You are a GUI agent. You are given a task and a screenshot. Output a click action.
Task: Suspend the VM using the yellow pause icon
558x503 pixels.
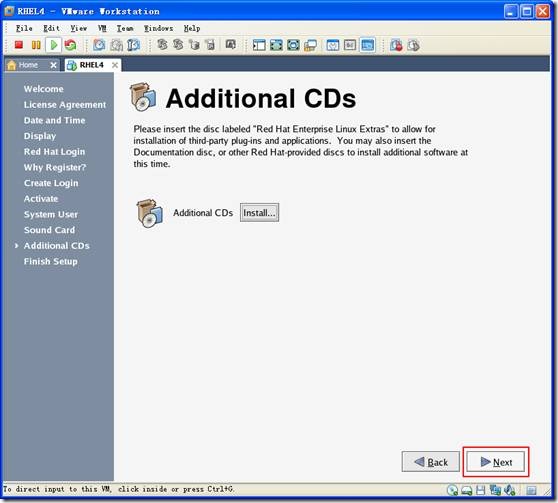coord(36,45)
